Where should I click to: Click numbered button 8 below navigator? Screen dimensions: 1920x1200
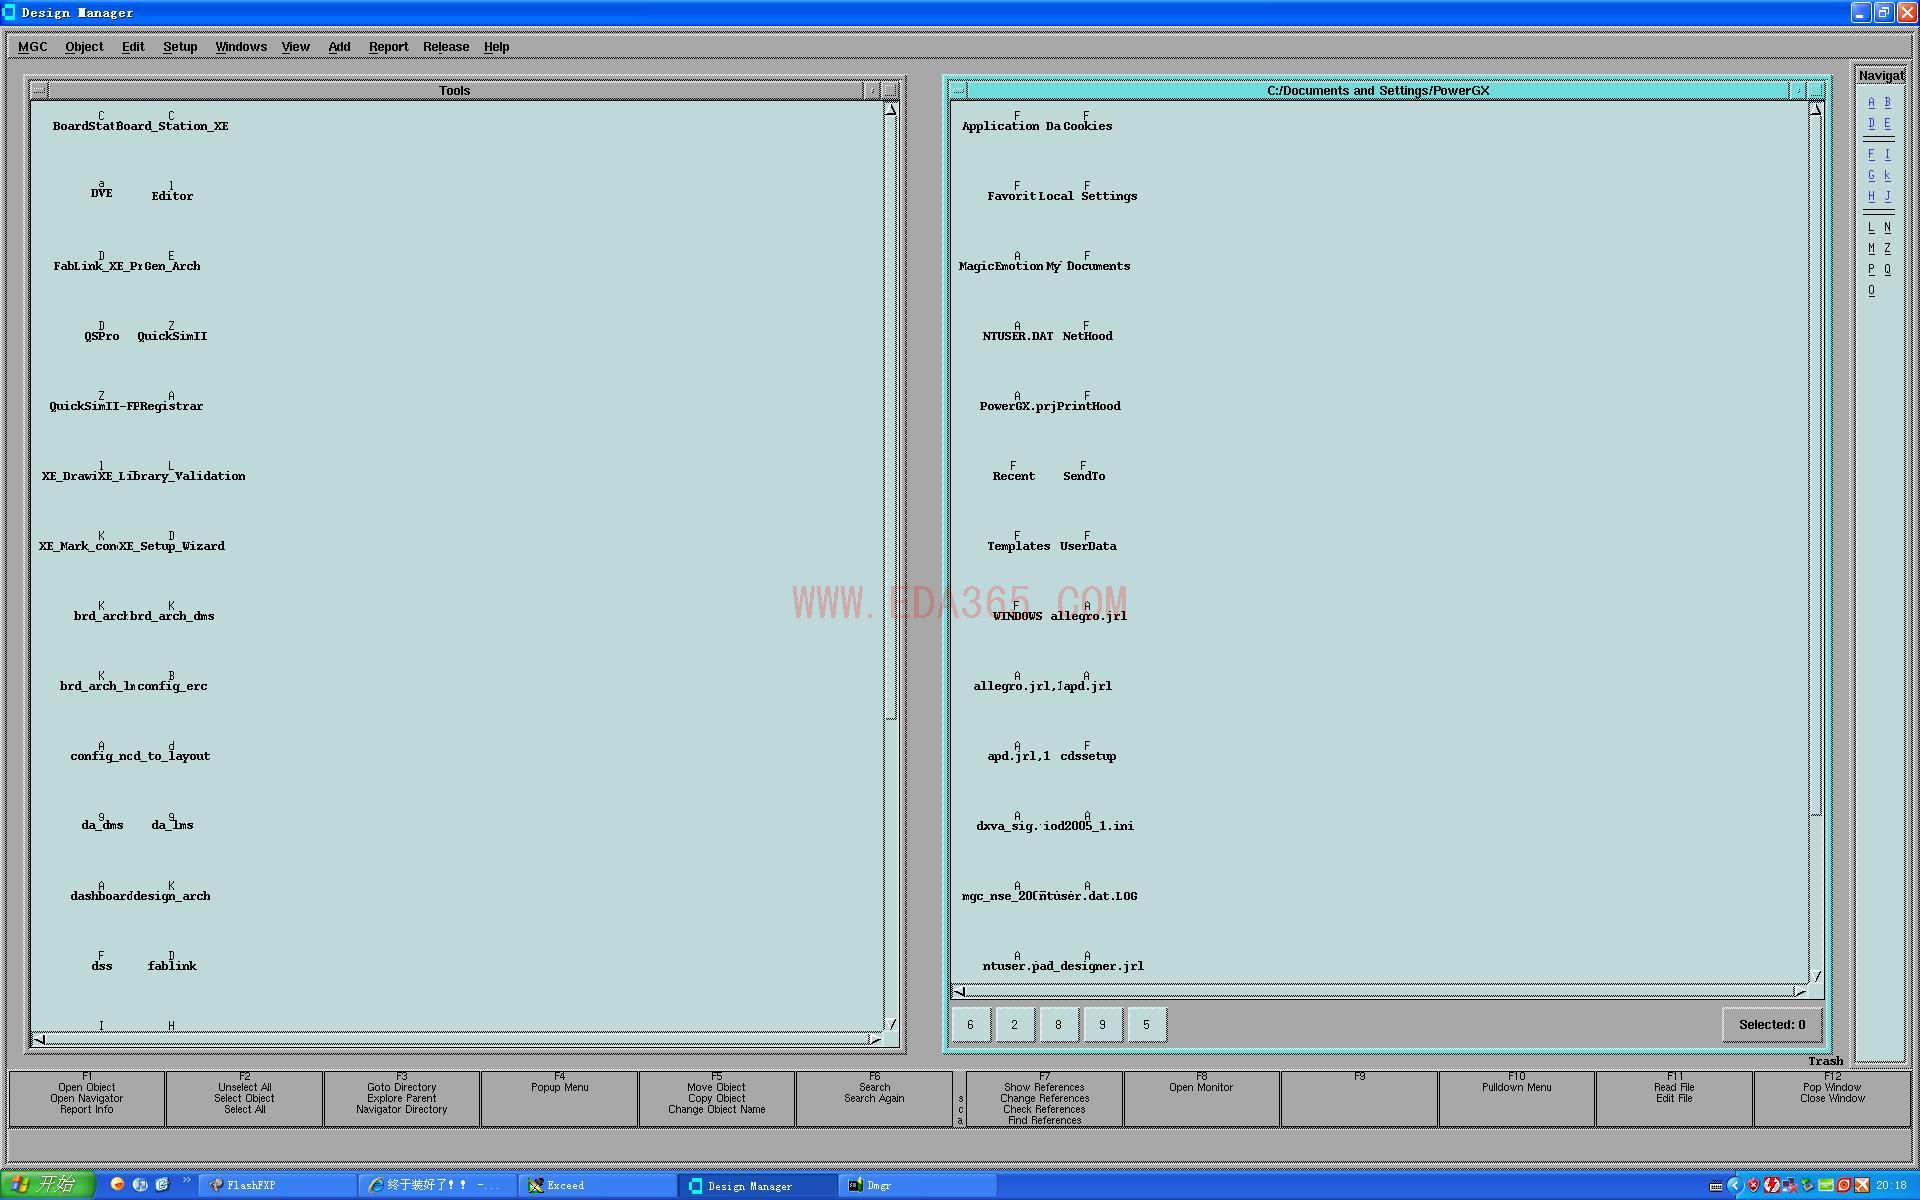click(1058, 1024)
